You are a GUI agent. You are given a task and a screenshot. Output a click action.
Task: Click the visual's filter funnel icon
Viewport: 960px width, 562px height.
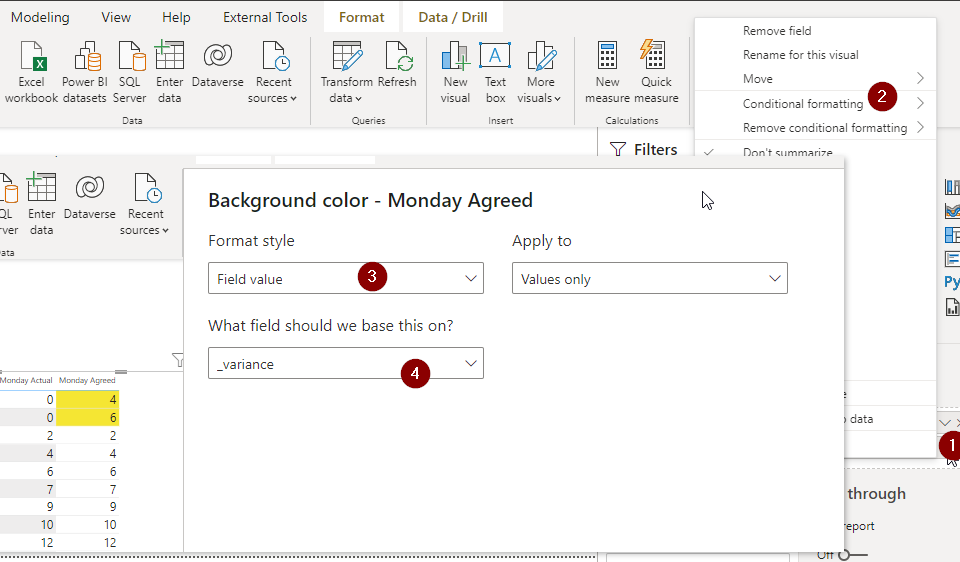point(178,360)
